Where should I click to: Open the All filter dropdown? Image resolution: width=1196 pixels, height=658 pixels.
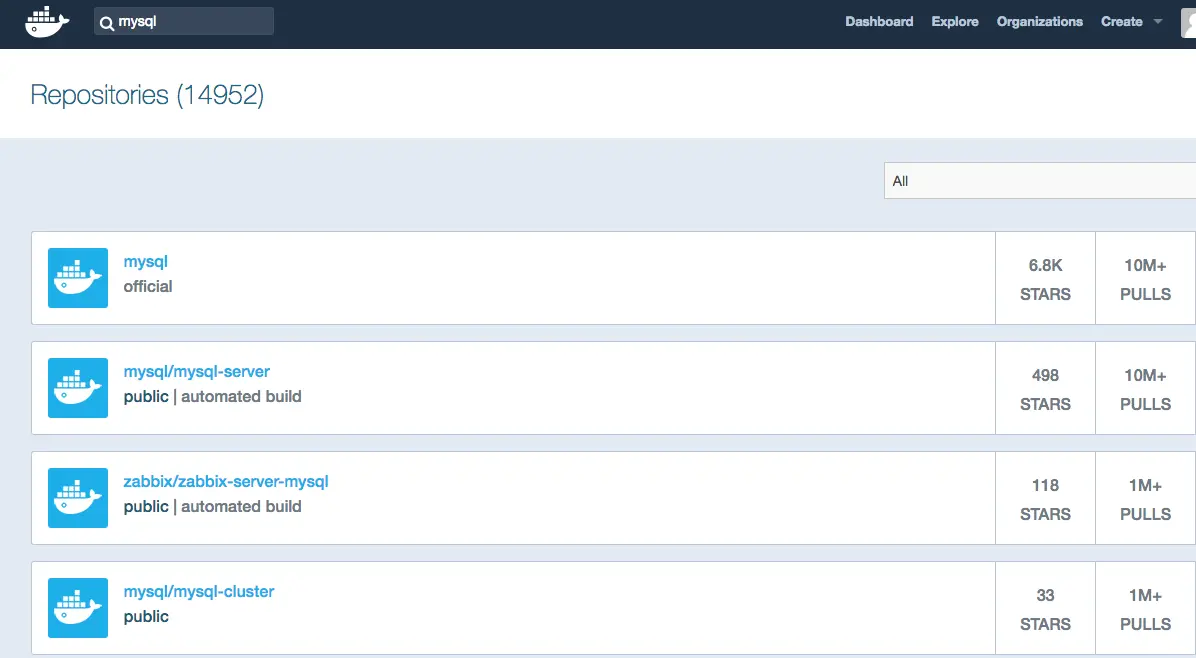coord(1040,181)
